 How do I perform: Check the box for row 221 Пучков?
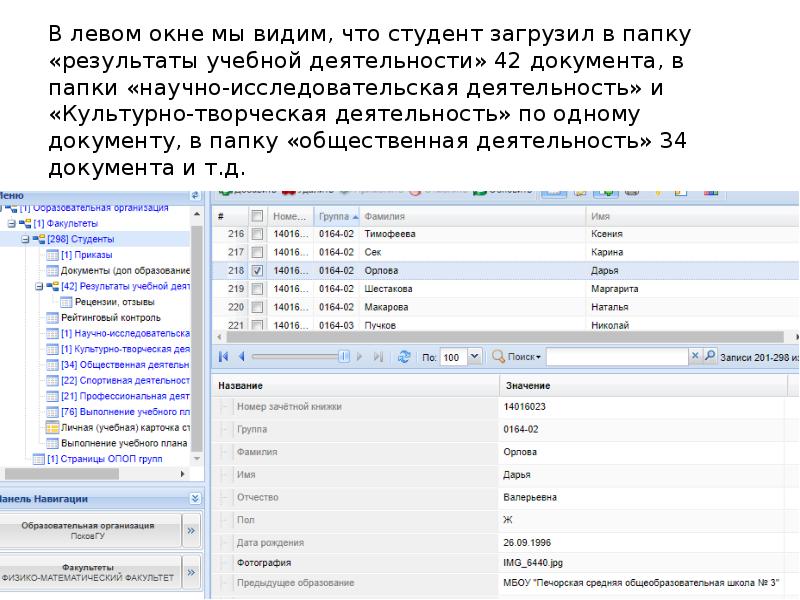257,325
